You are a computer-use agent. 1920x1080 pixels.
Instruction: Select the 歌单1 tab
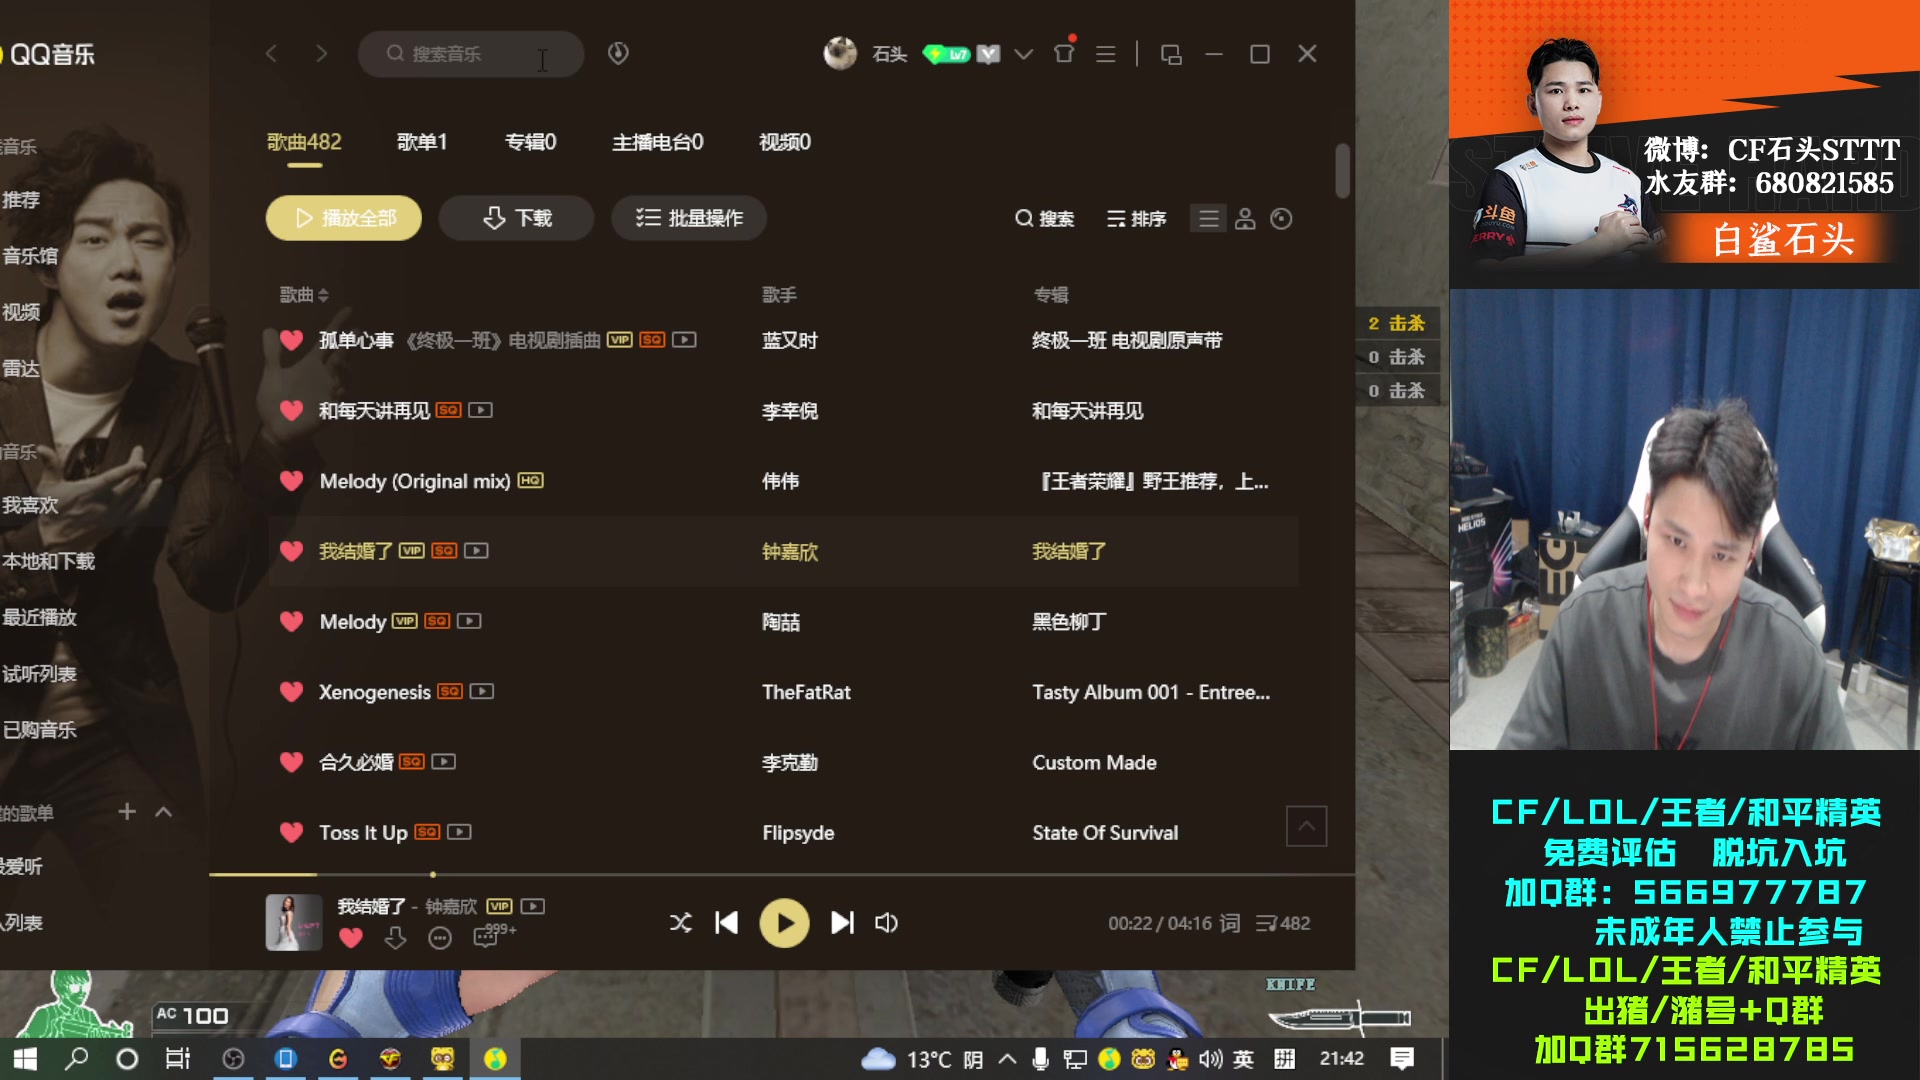tap(422, 142)
